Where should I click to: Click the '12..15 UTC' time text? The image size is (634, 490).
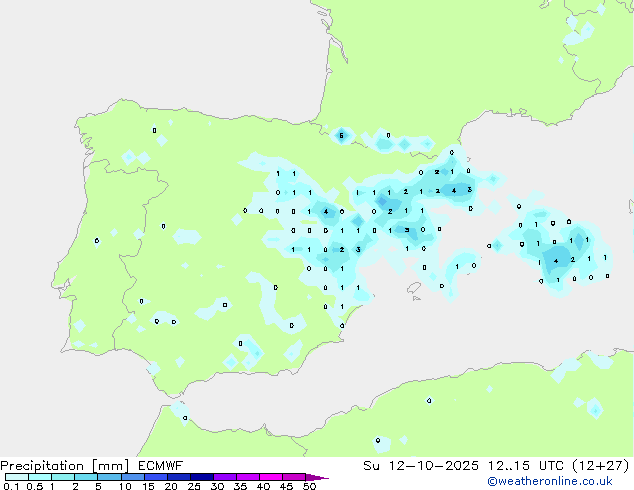[525, 466]
